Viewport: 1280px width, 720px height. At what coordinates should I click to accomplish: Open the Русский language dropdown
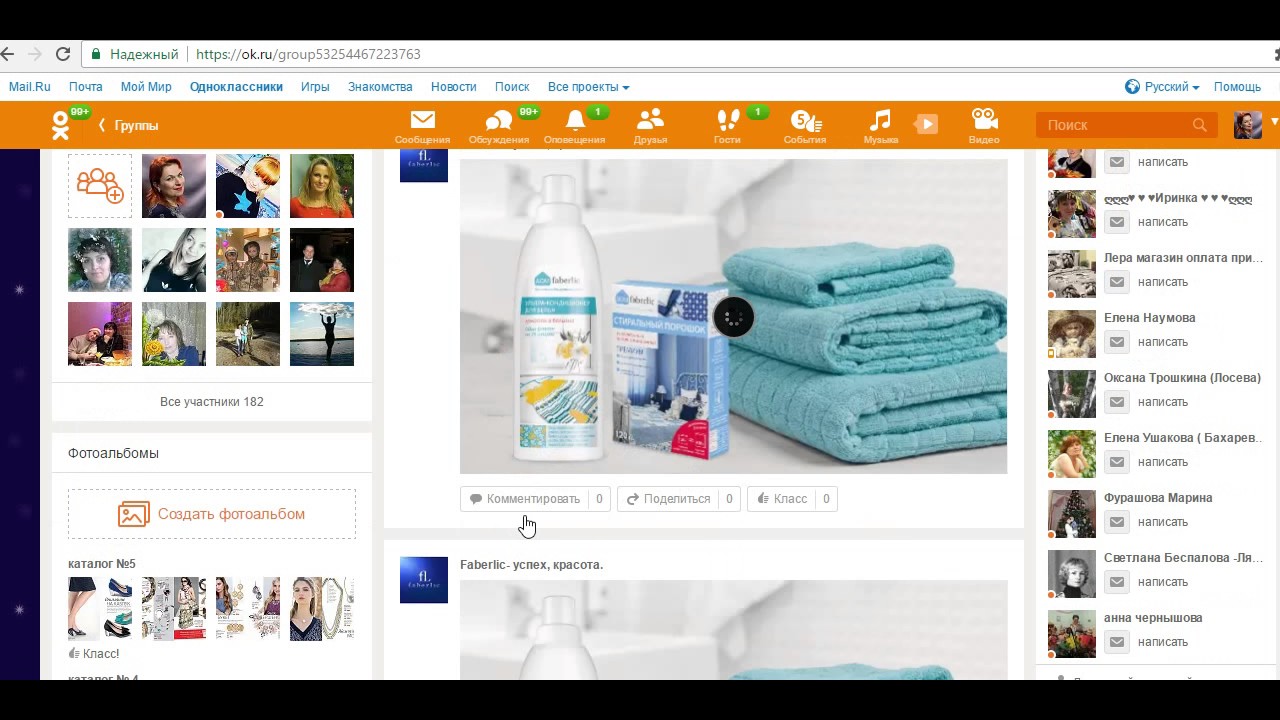[x=1162, y=87]
